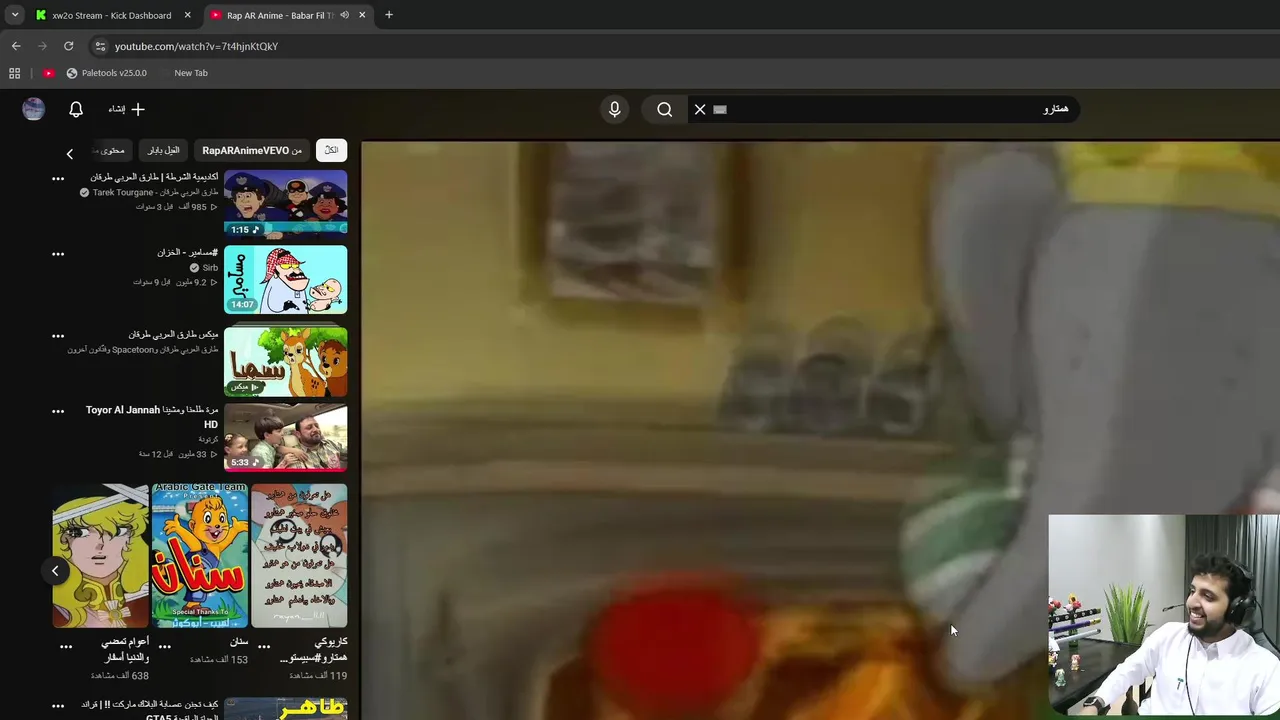
Task: Close the xw2o Stream Kick Dashboard tab
Action: [x=187, y=15]
